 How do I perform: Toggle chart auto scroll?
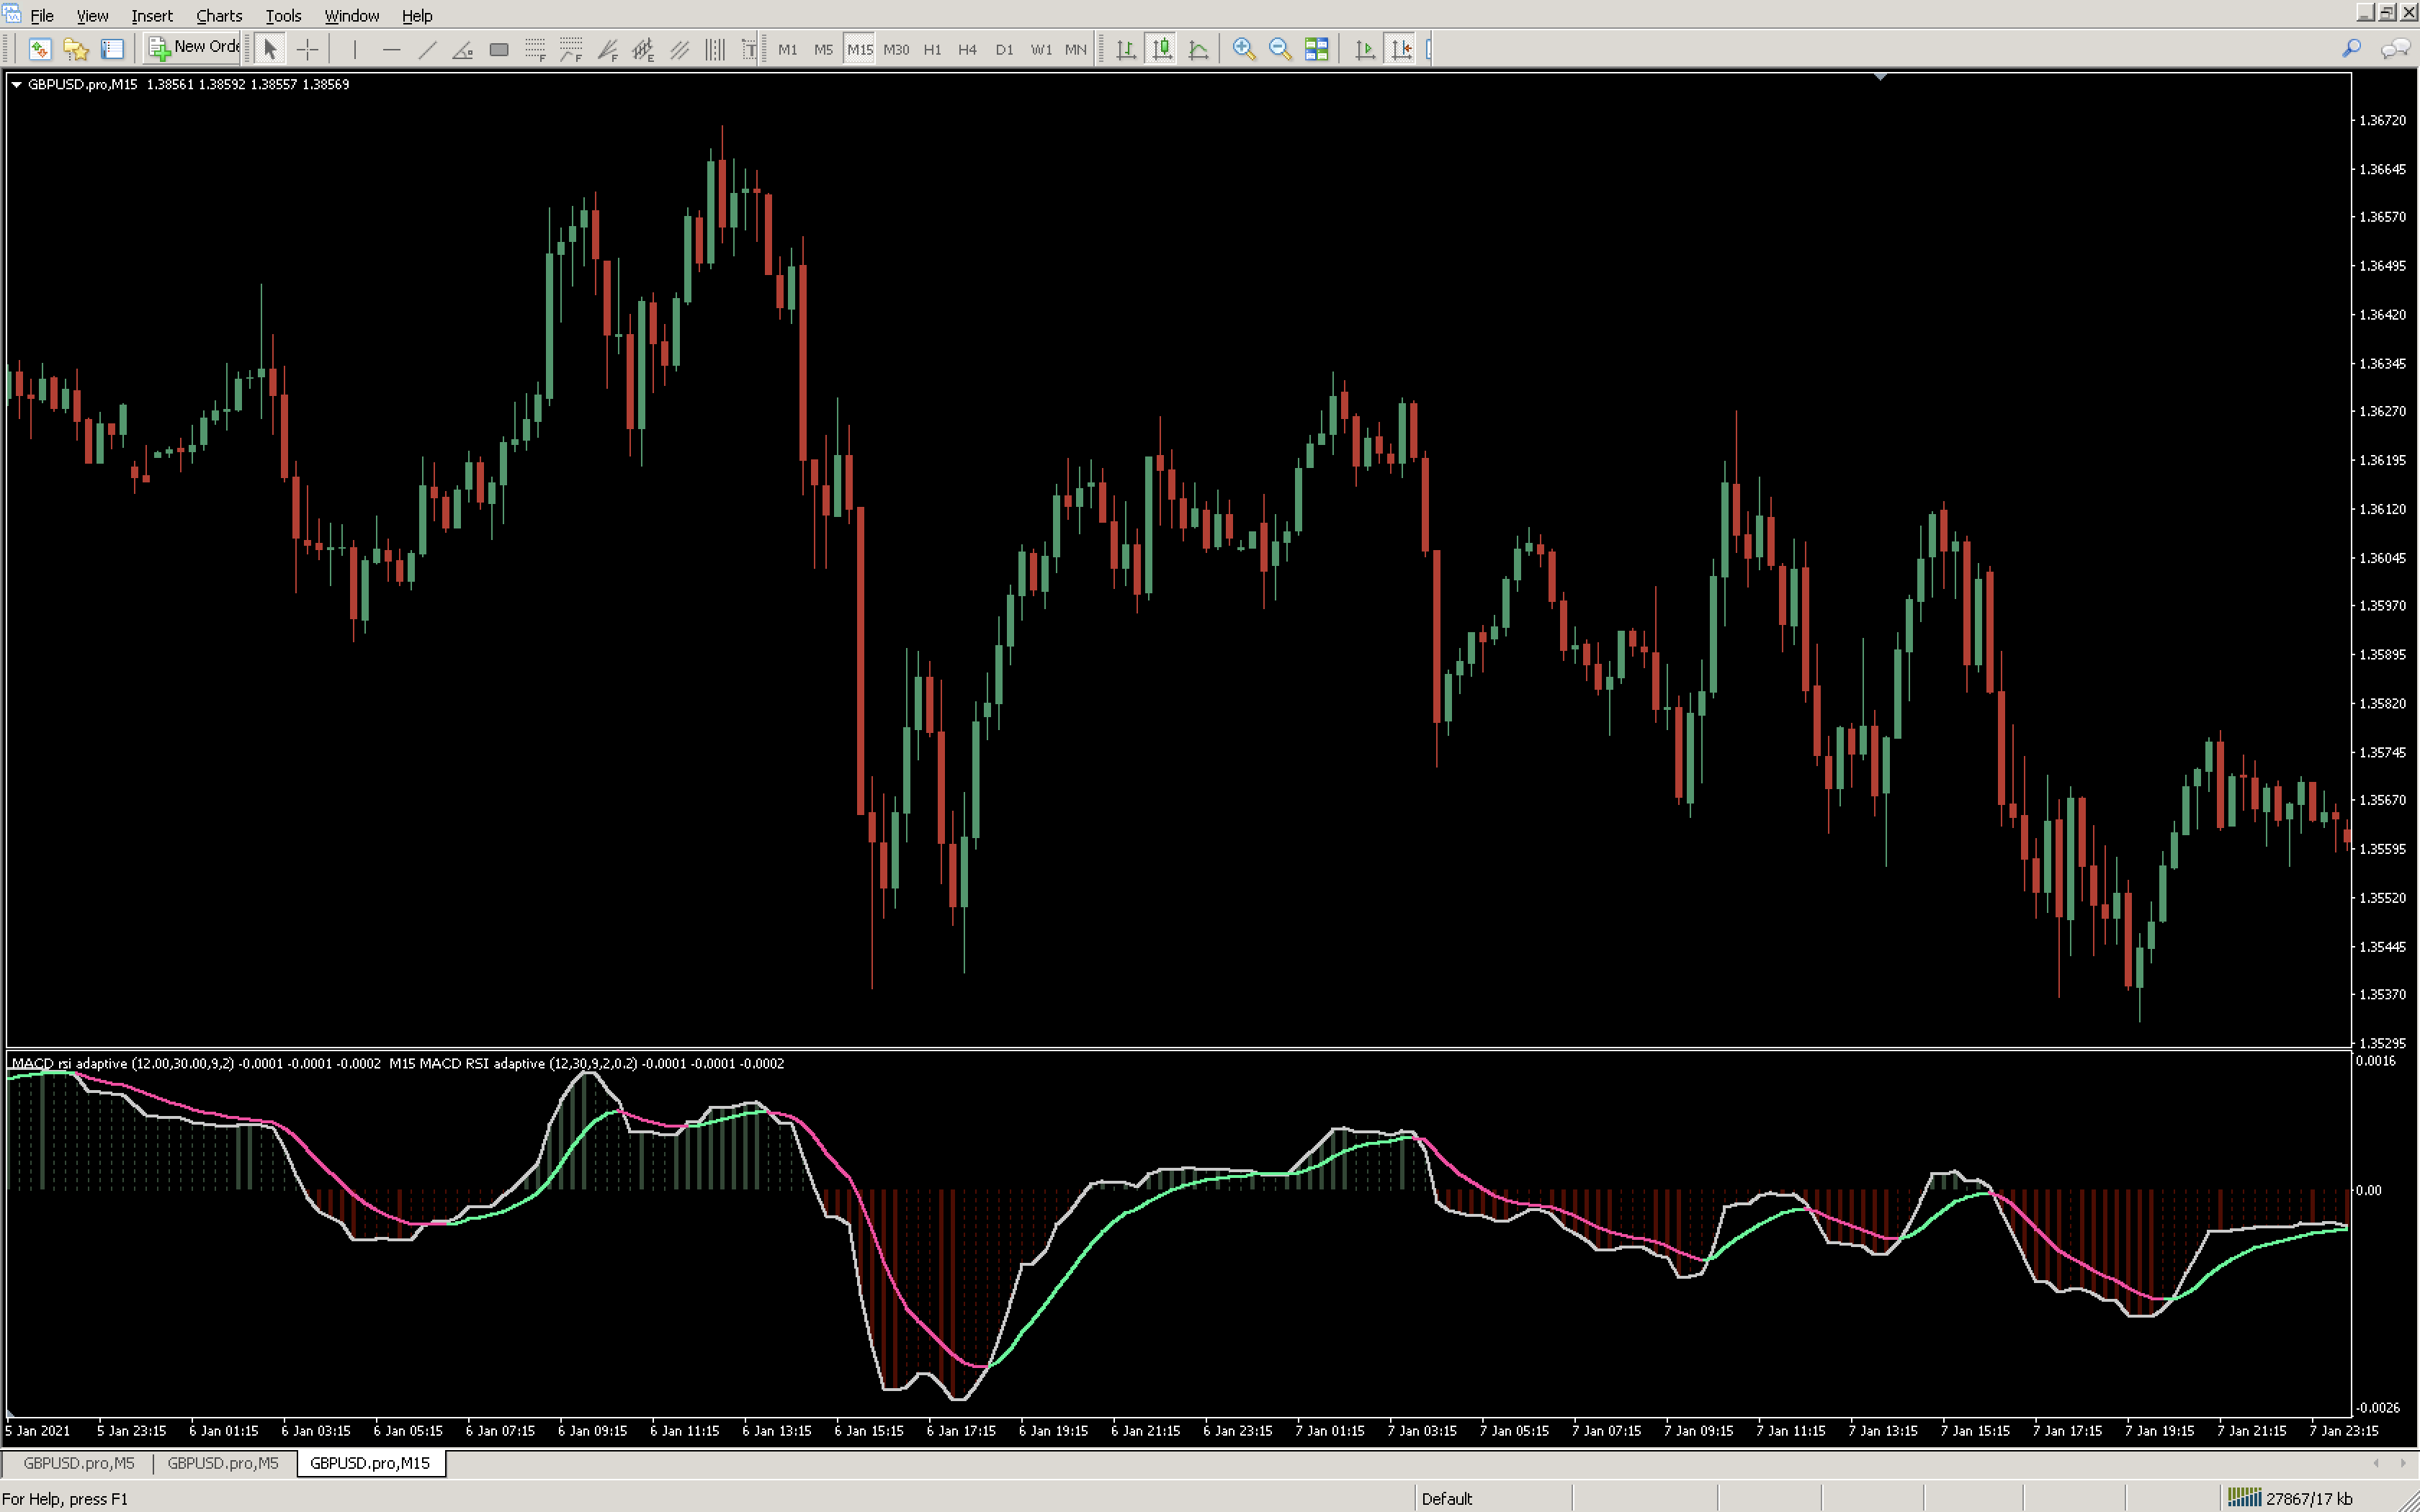tap(1364, 48)
